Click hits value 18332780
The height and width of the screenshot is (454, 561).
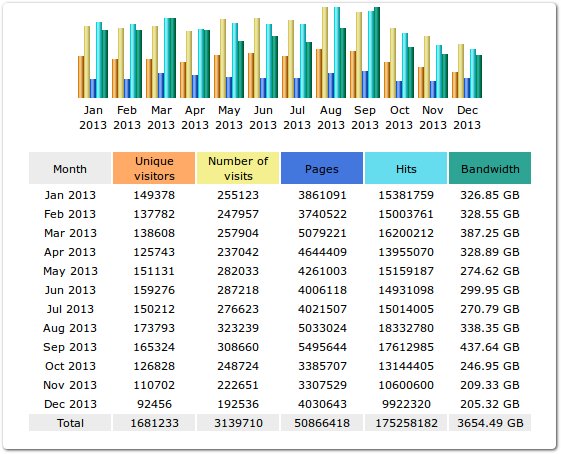(406, 328)
